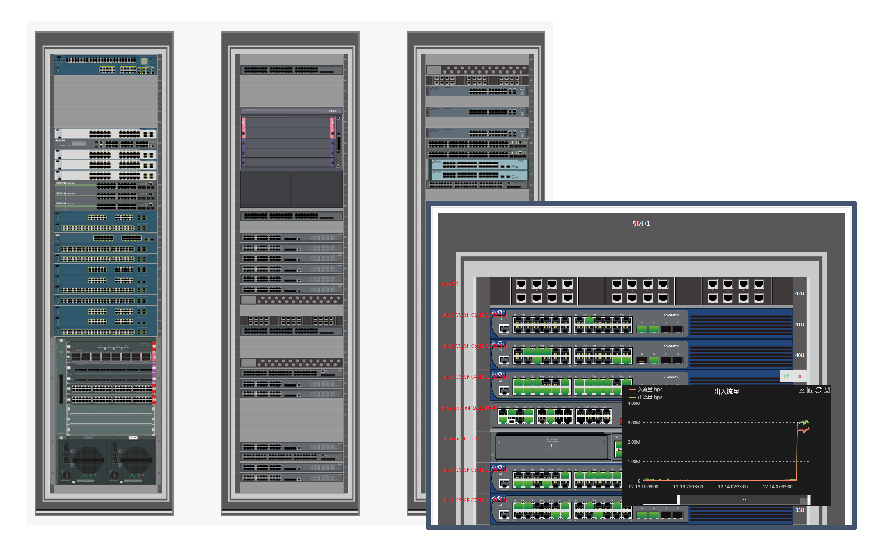Click the green icon above the chart

coord(788,375)
